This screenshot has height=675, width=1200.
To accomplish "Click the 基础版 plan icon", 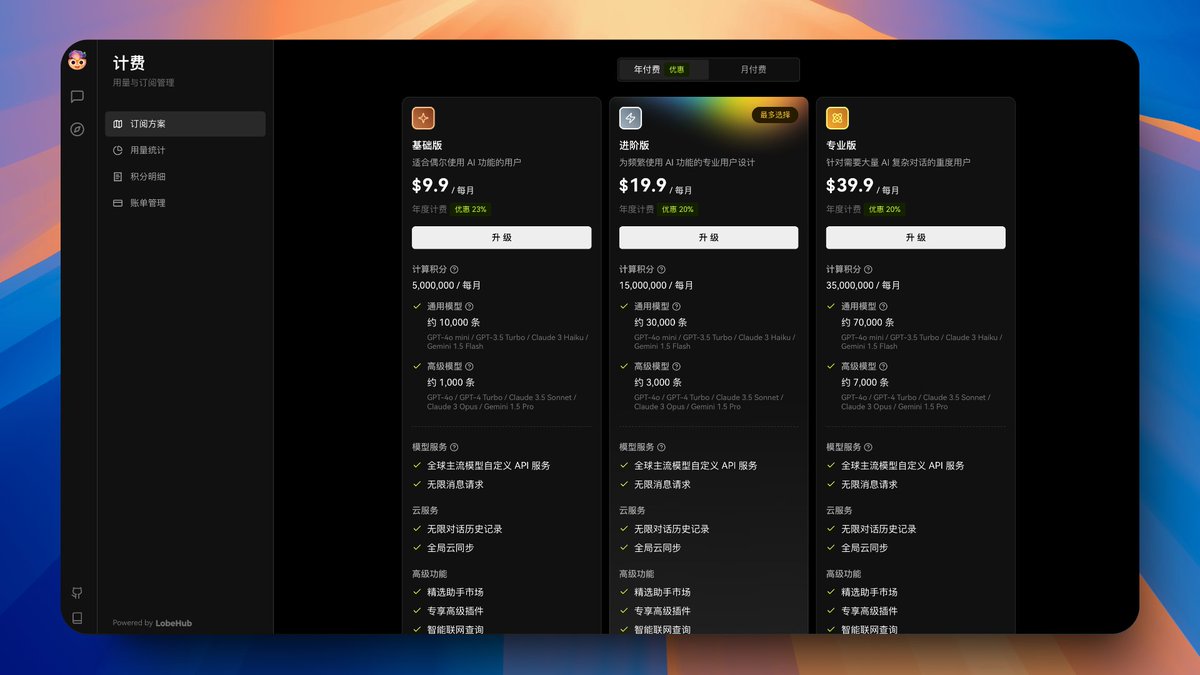I will pyautogui.click(x=423, y=118).
